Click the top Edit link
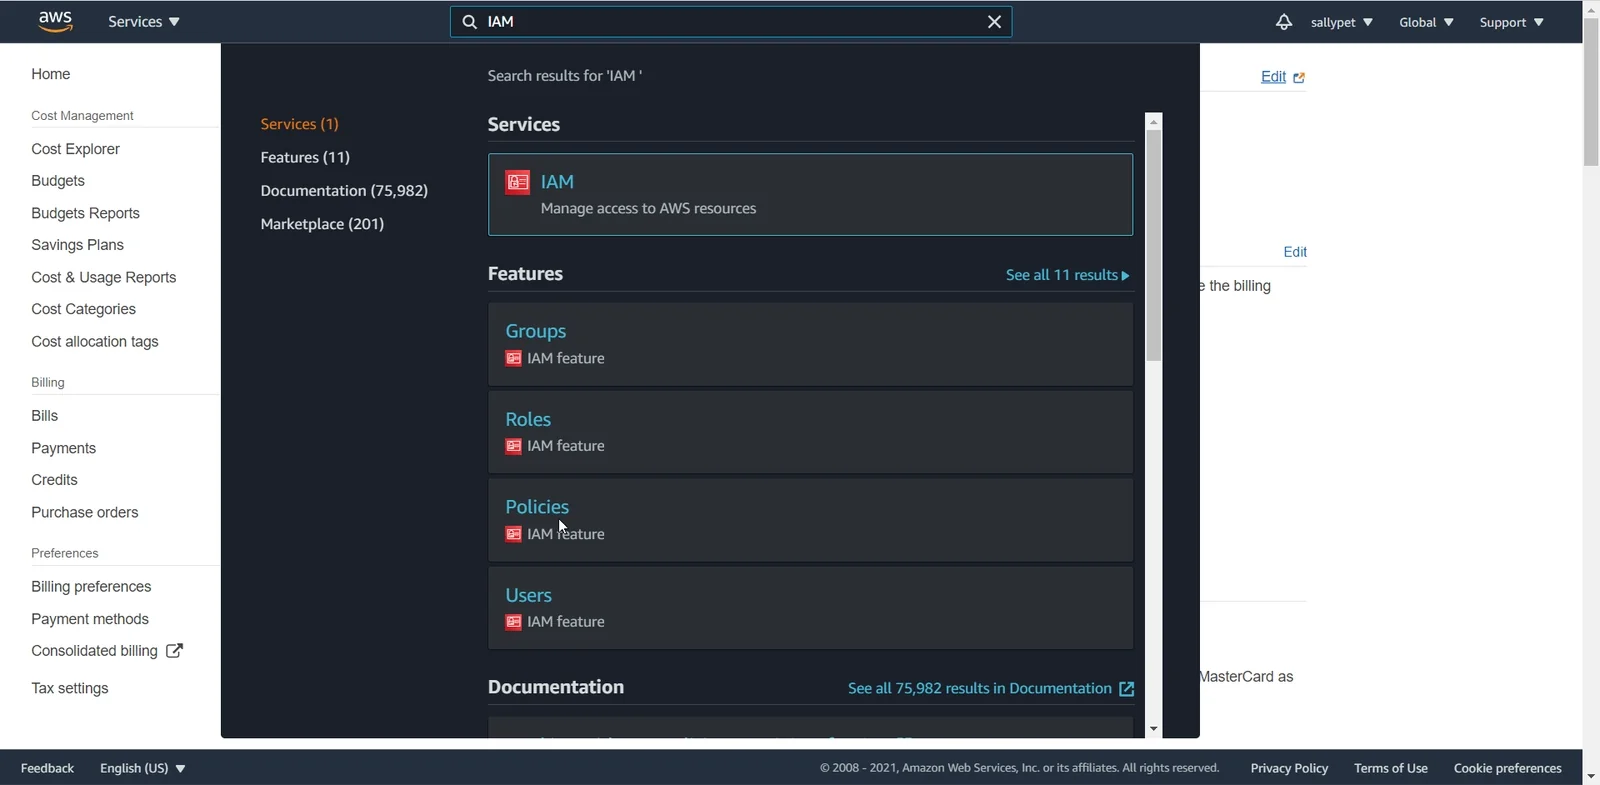This screenshot has height=785, width=1600. [x=1273, y=77]
